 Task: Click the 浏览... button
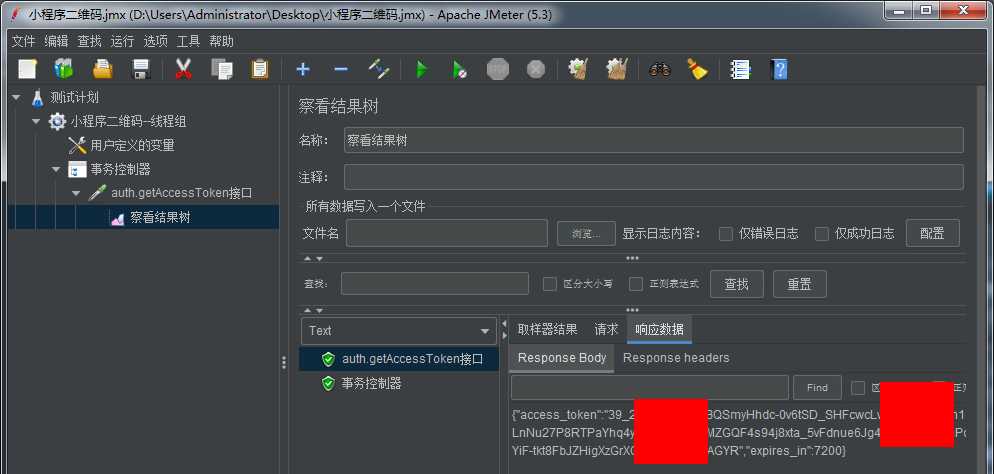[x=586, y=234]
